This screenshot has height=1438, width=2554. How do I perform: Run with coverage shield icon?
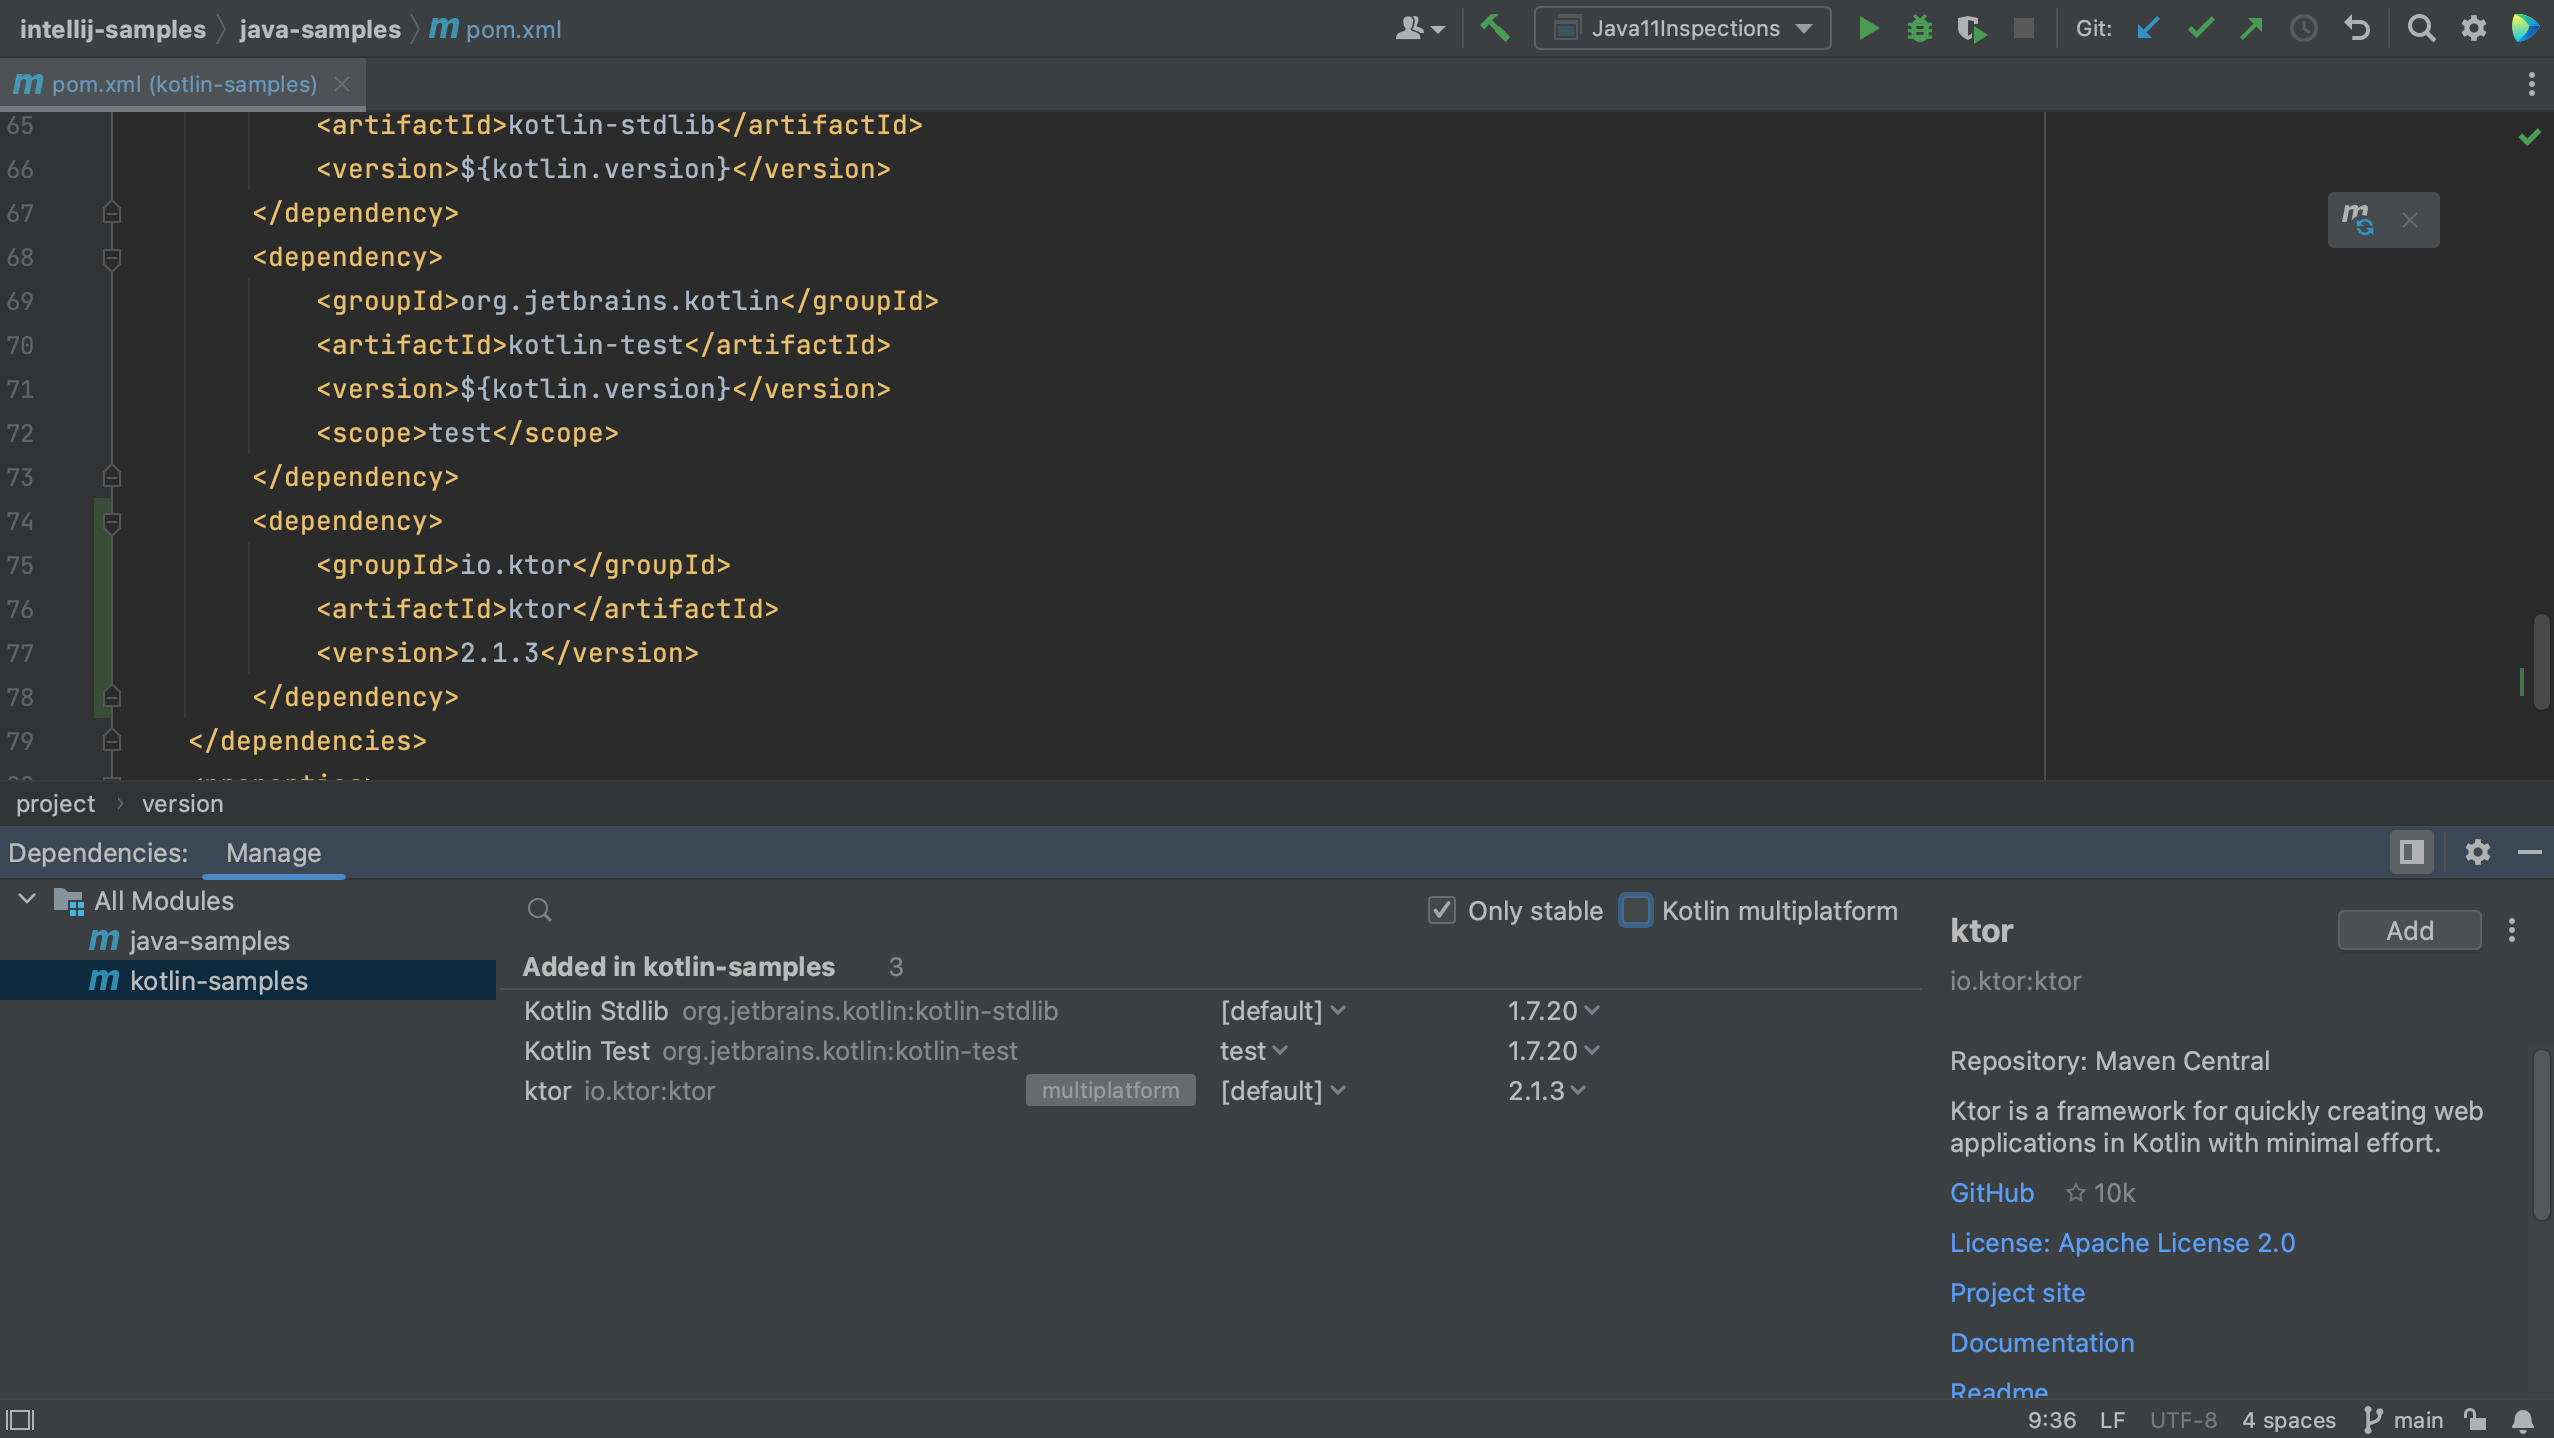click(x=1971, y=28)
